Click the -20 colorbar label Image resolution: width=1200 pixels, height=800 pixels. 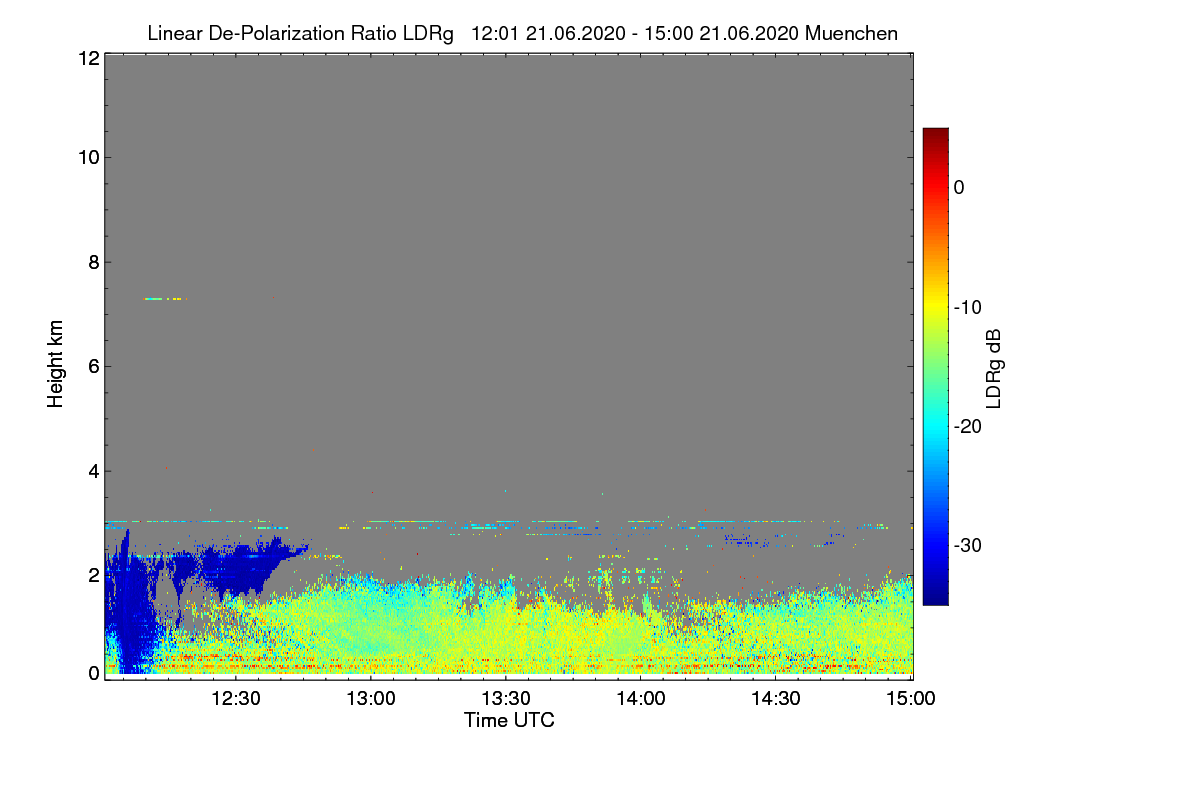pyautogui.click(x=968, y=426)
